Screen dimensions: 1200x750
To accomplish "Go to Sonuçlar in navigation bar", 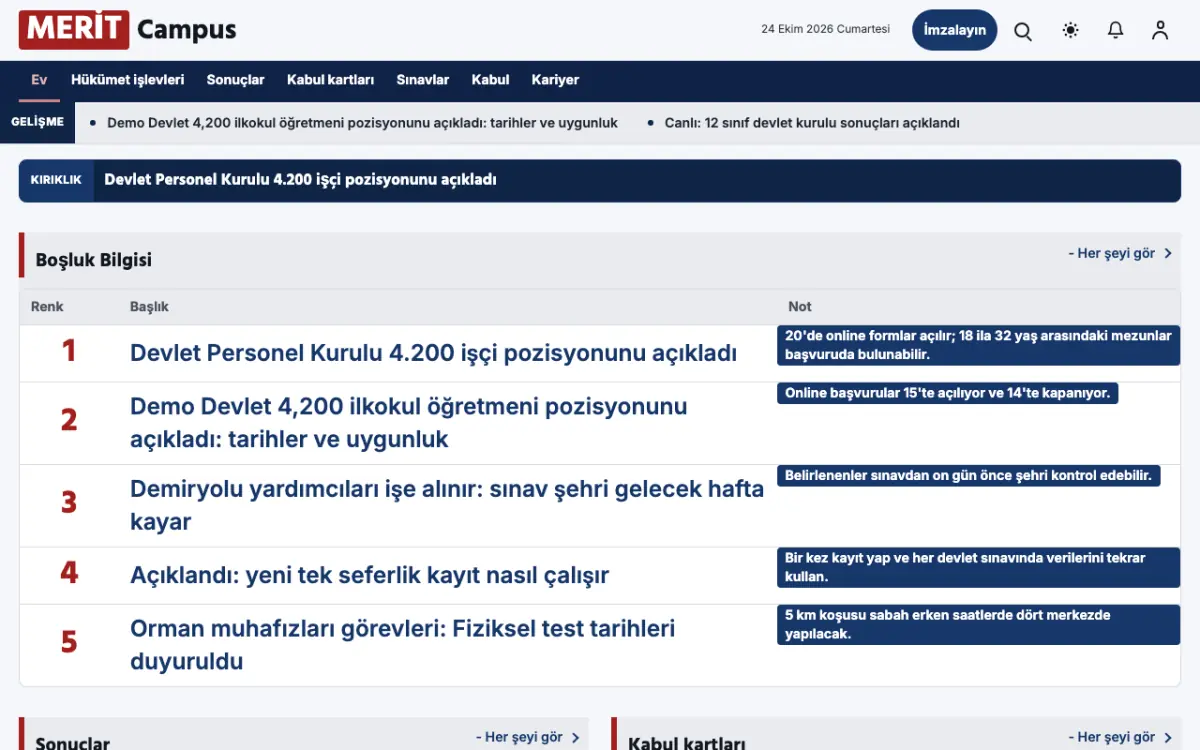I will 236,80.
